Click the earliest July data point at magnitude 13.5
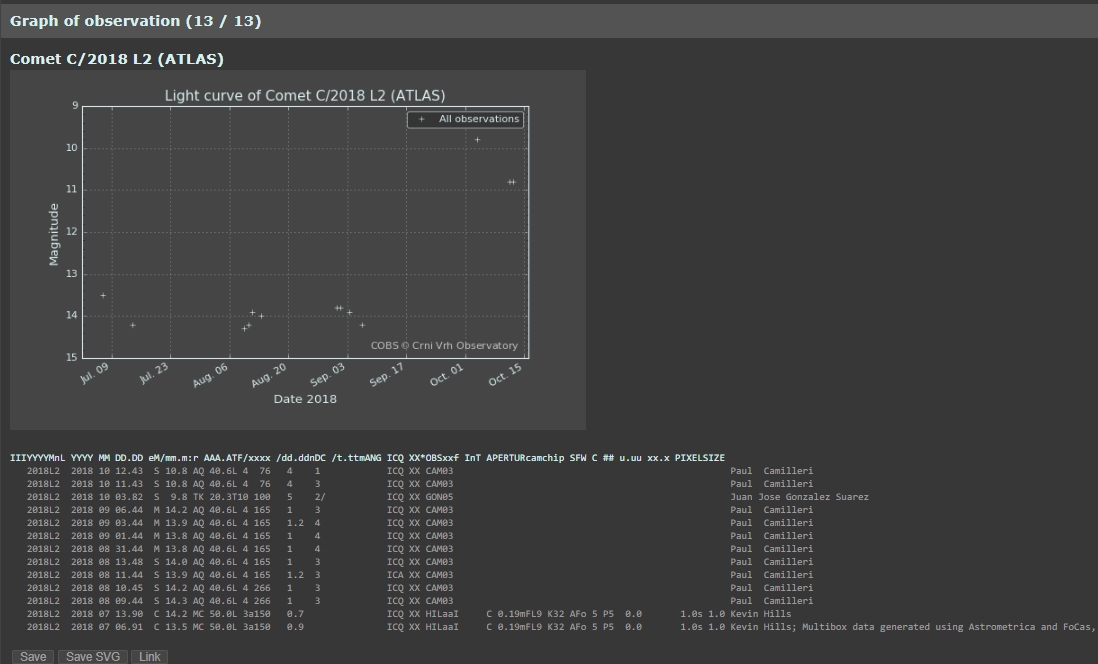The image size is (1098, 664). [103, 295]
